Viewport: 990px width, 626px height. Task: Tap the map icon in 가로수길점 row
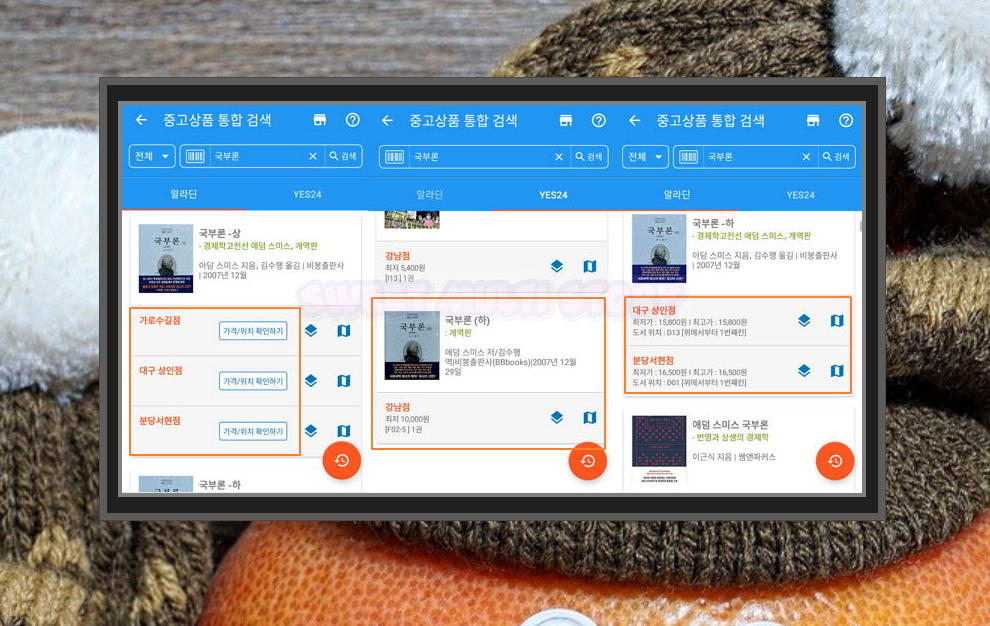[343, 330]
